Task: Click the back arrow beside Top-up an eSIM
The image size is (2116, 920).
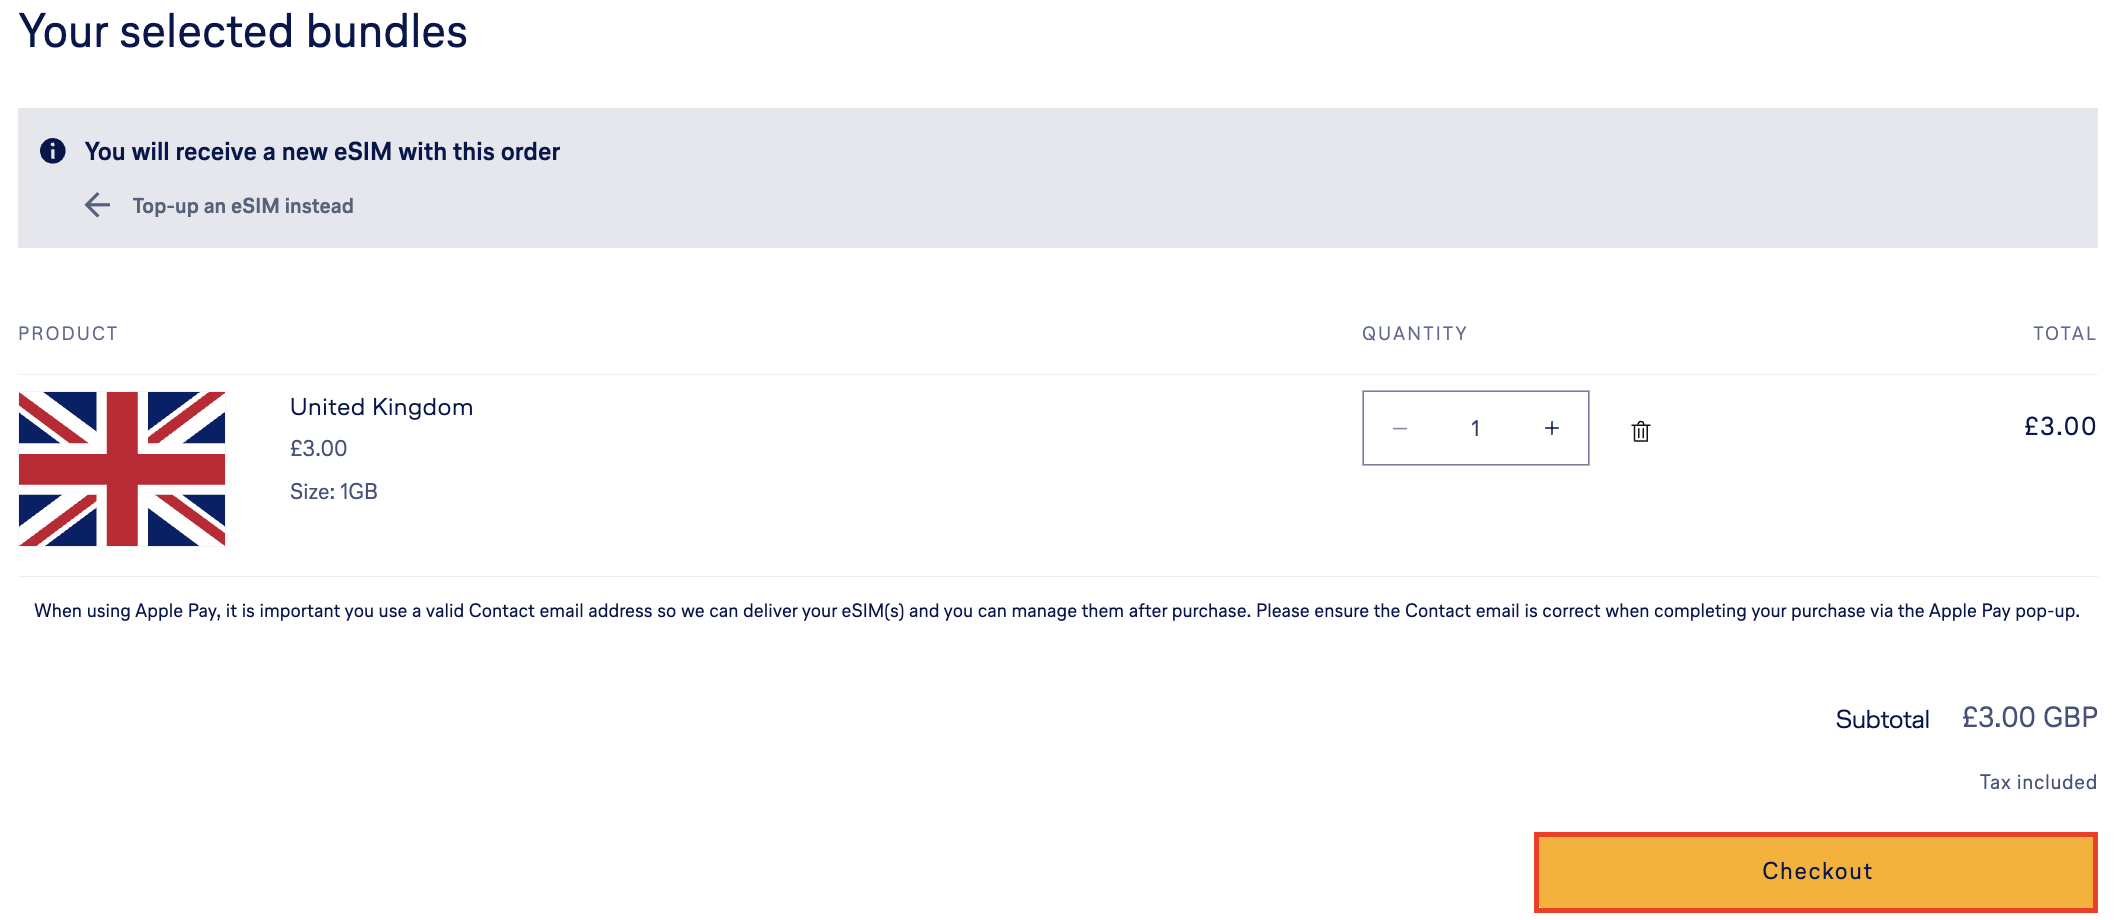Action: click(x=97, y=205)
